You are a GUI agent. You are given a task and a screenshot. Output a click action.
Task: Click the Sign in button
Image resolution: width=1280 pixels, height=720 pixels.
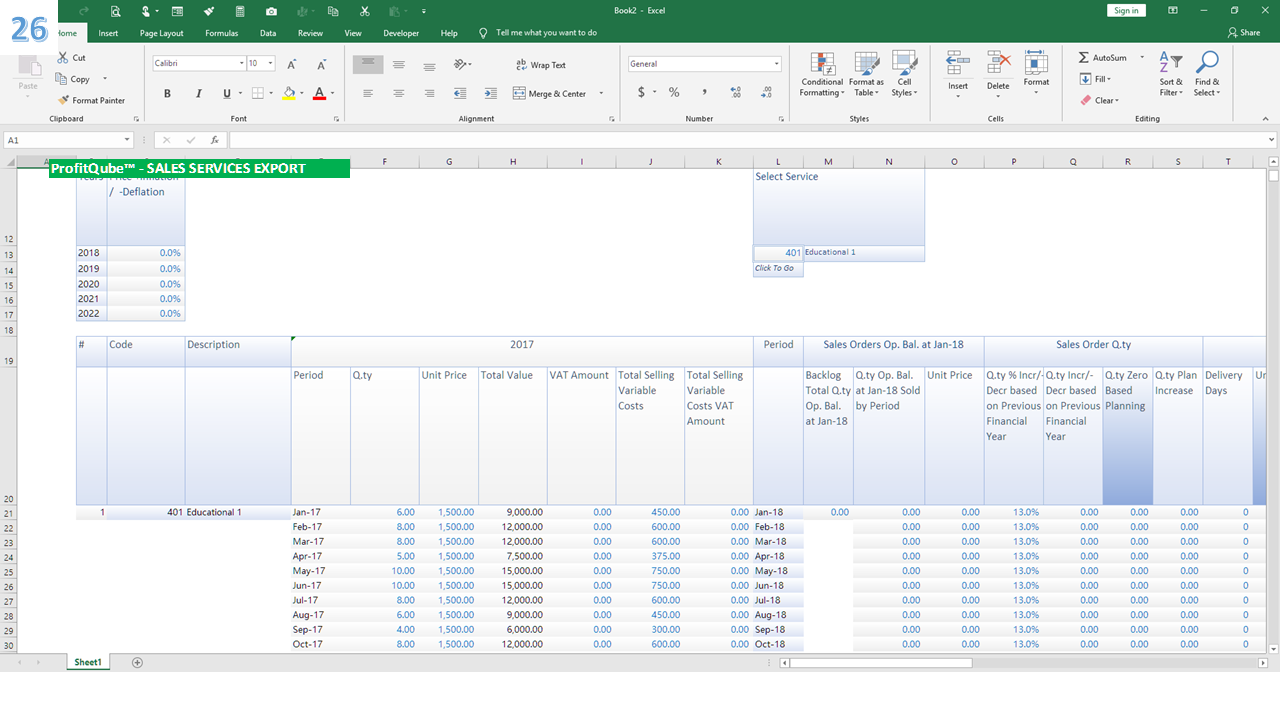(x=1126, y=10)
